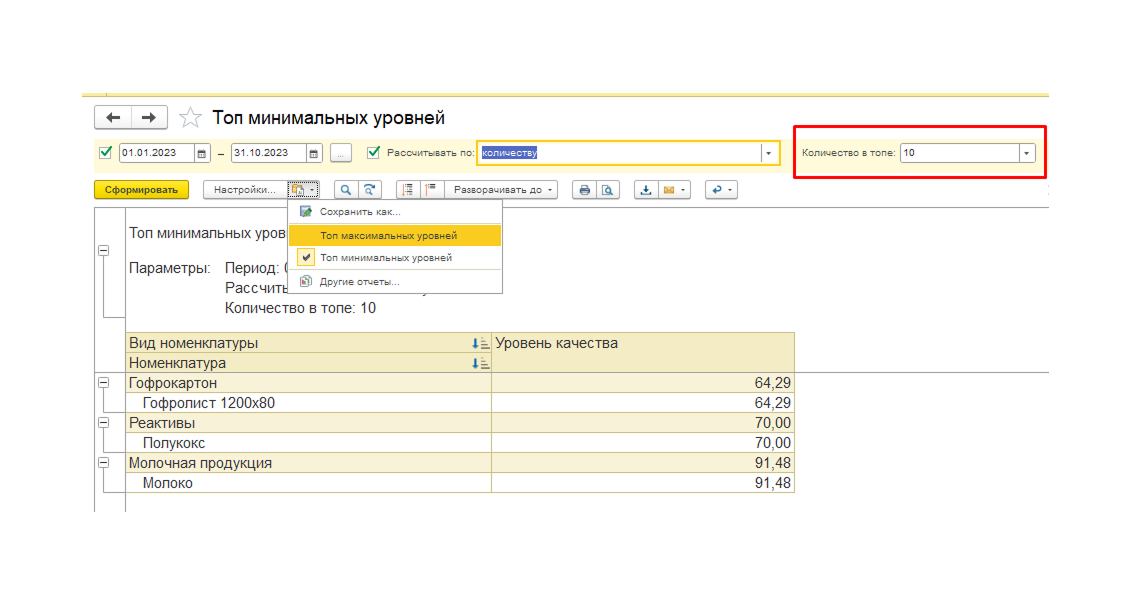Collapse the Гофрокартон group row

click(104, 383)
